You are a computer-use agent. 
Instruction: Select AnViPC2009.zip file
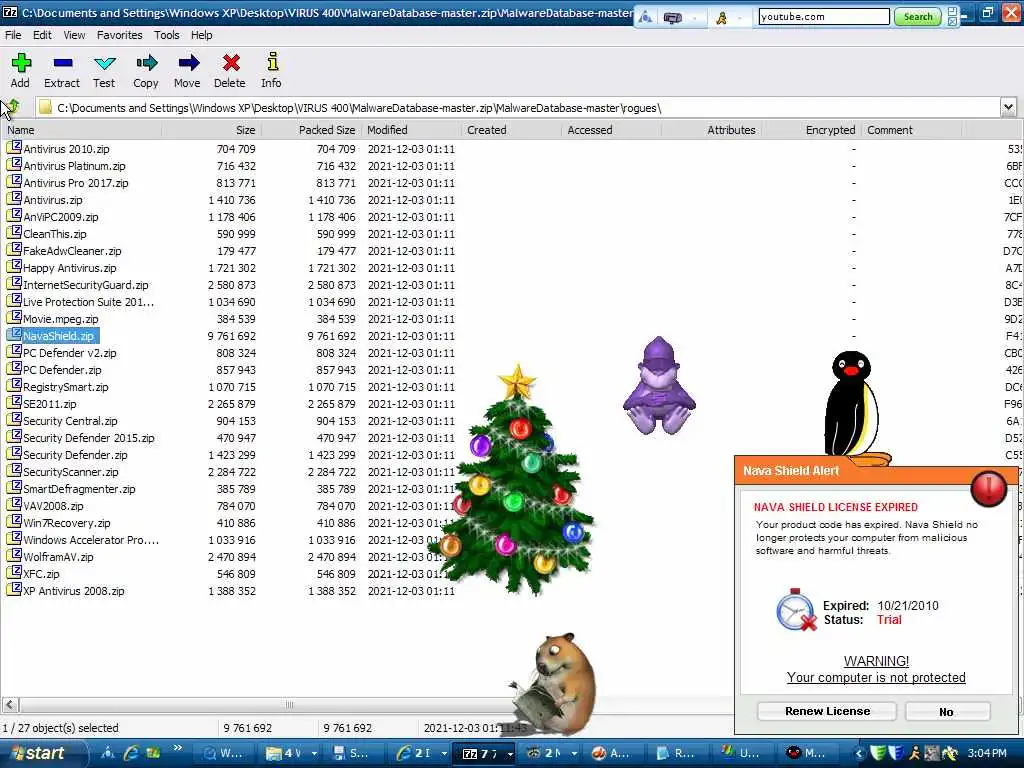53,217
